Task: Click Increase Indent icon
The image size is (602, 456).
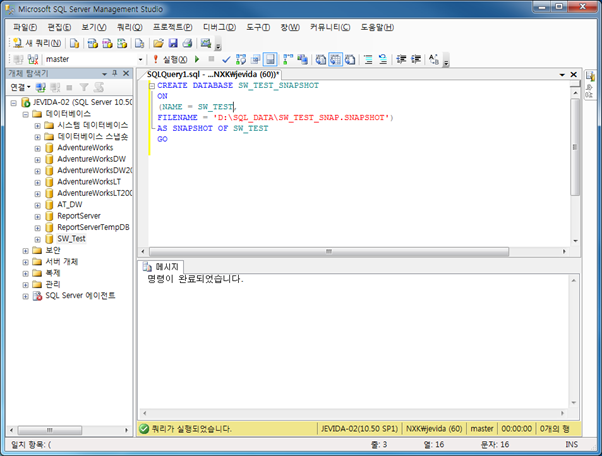Action: pos(416,59)
